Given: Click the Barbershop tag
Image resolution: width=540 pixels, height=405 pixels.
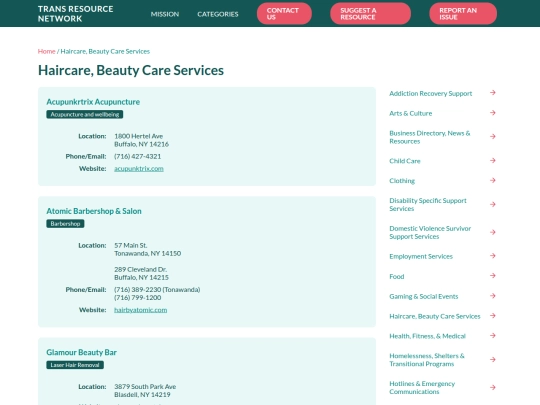Looking at the screenshot, I should click(x=65, y=224).
